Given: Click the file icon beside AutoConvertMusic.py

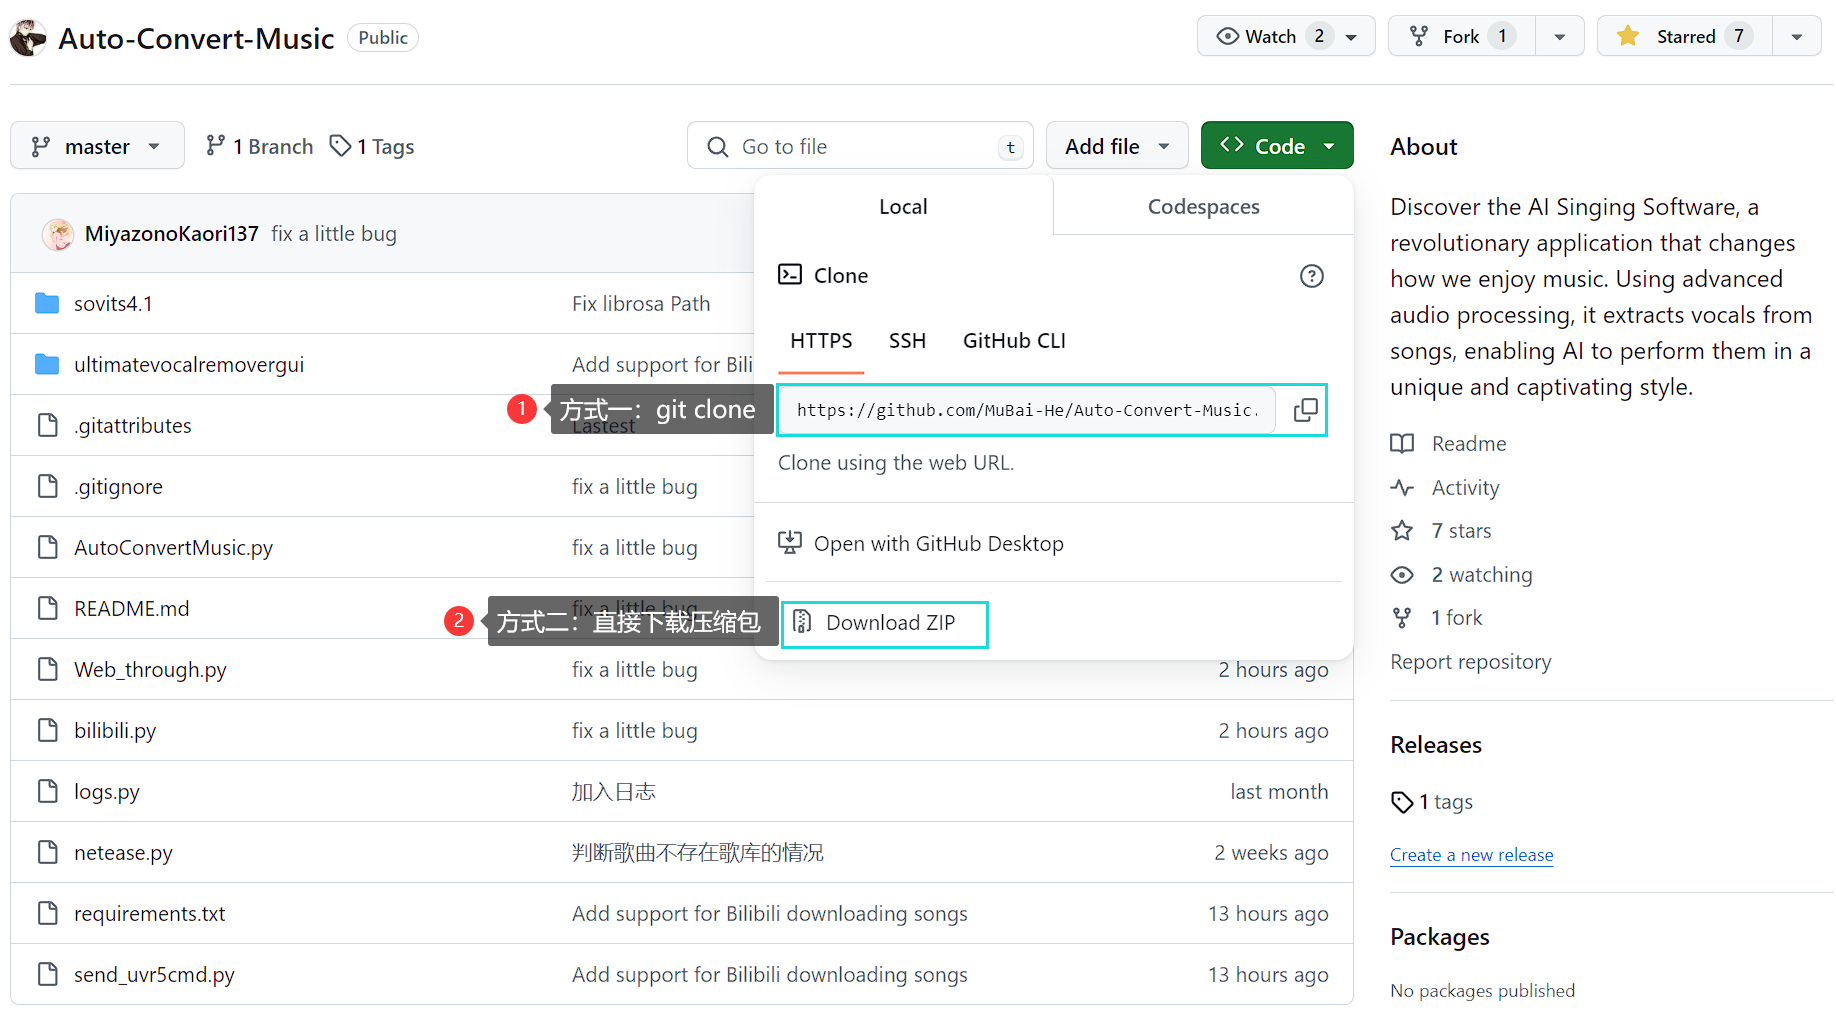Looking at the screenshot, I should click(47, 547).
